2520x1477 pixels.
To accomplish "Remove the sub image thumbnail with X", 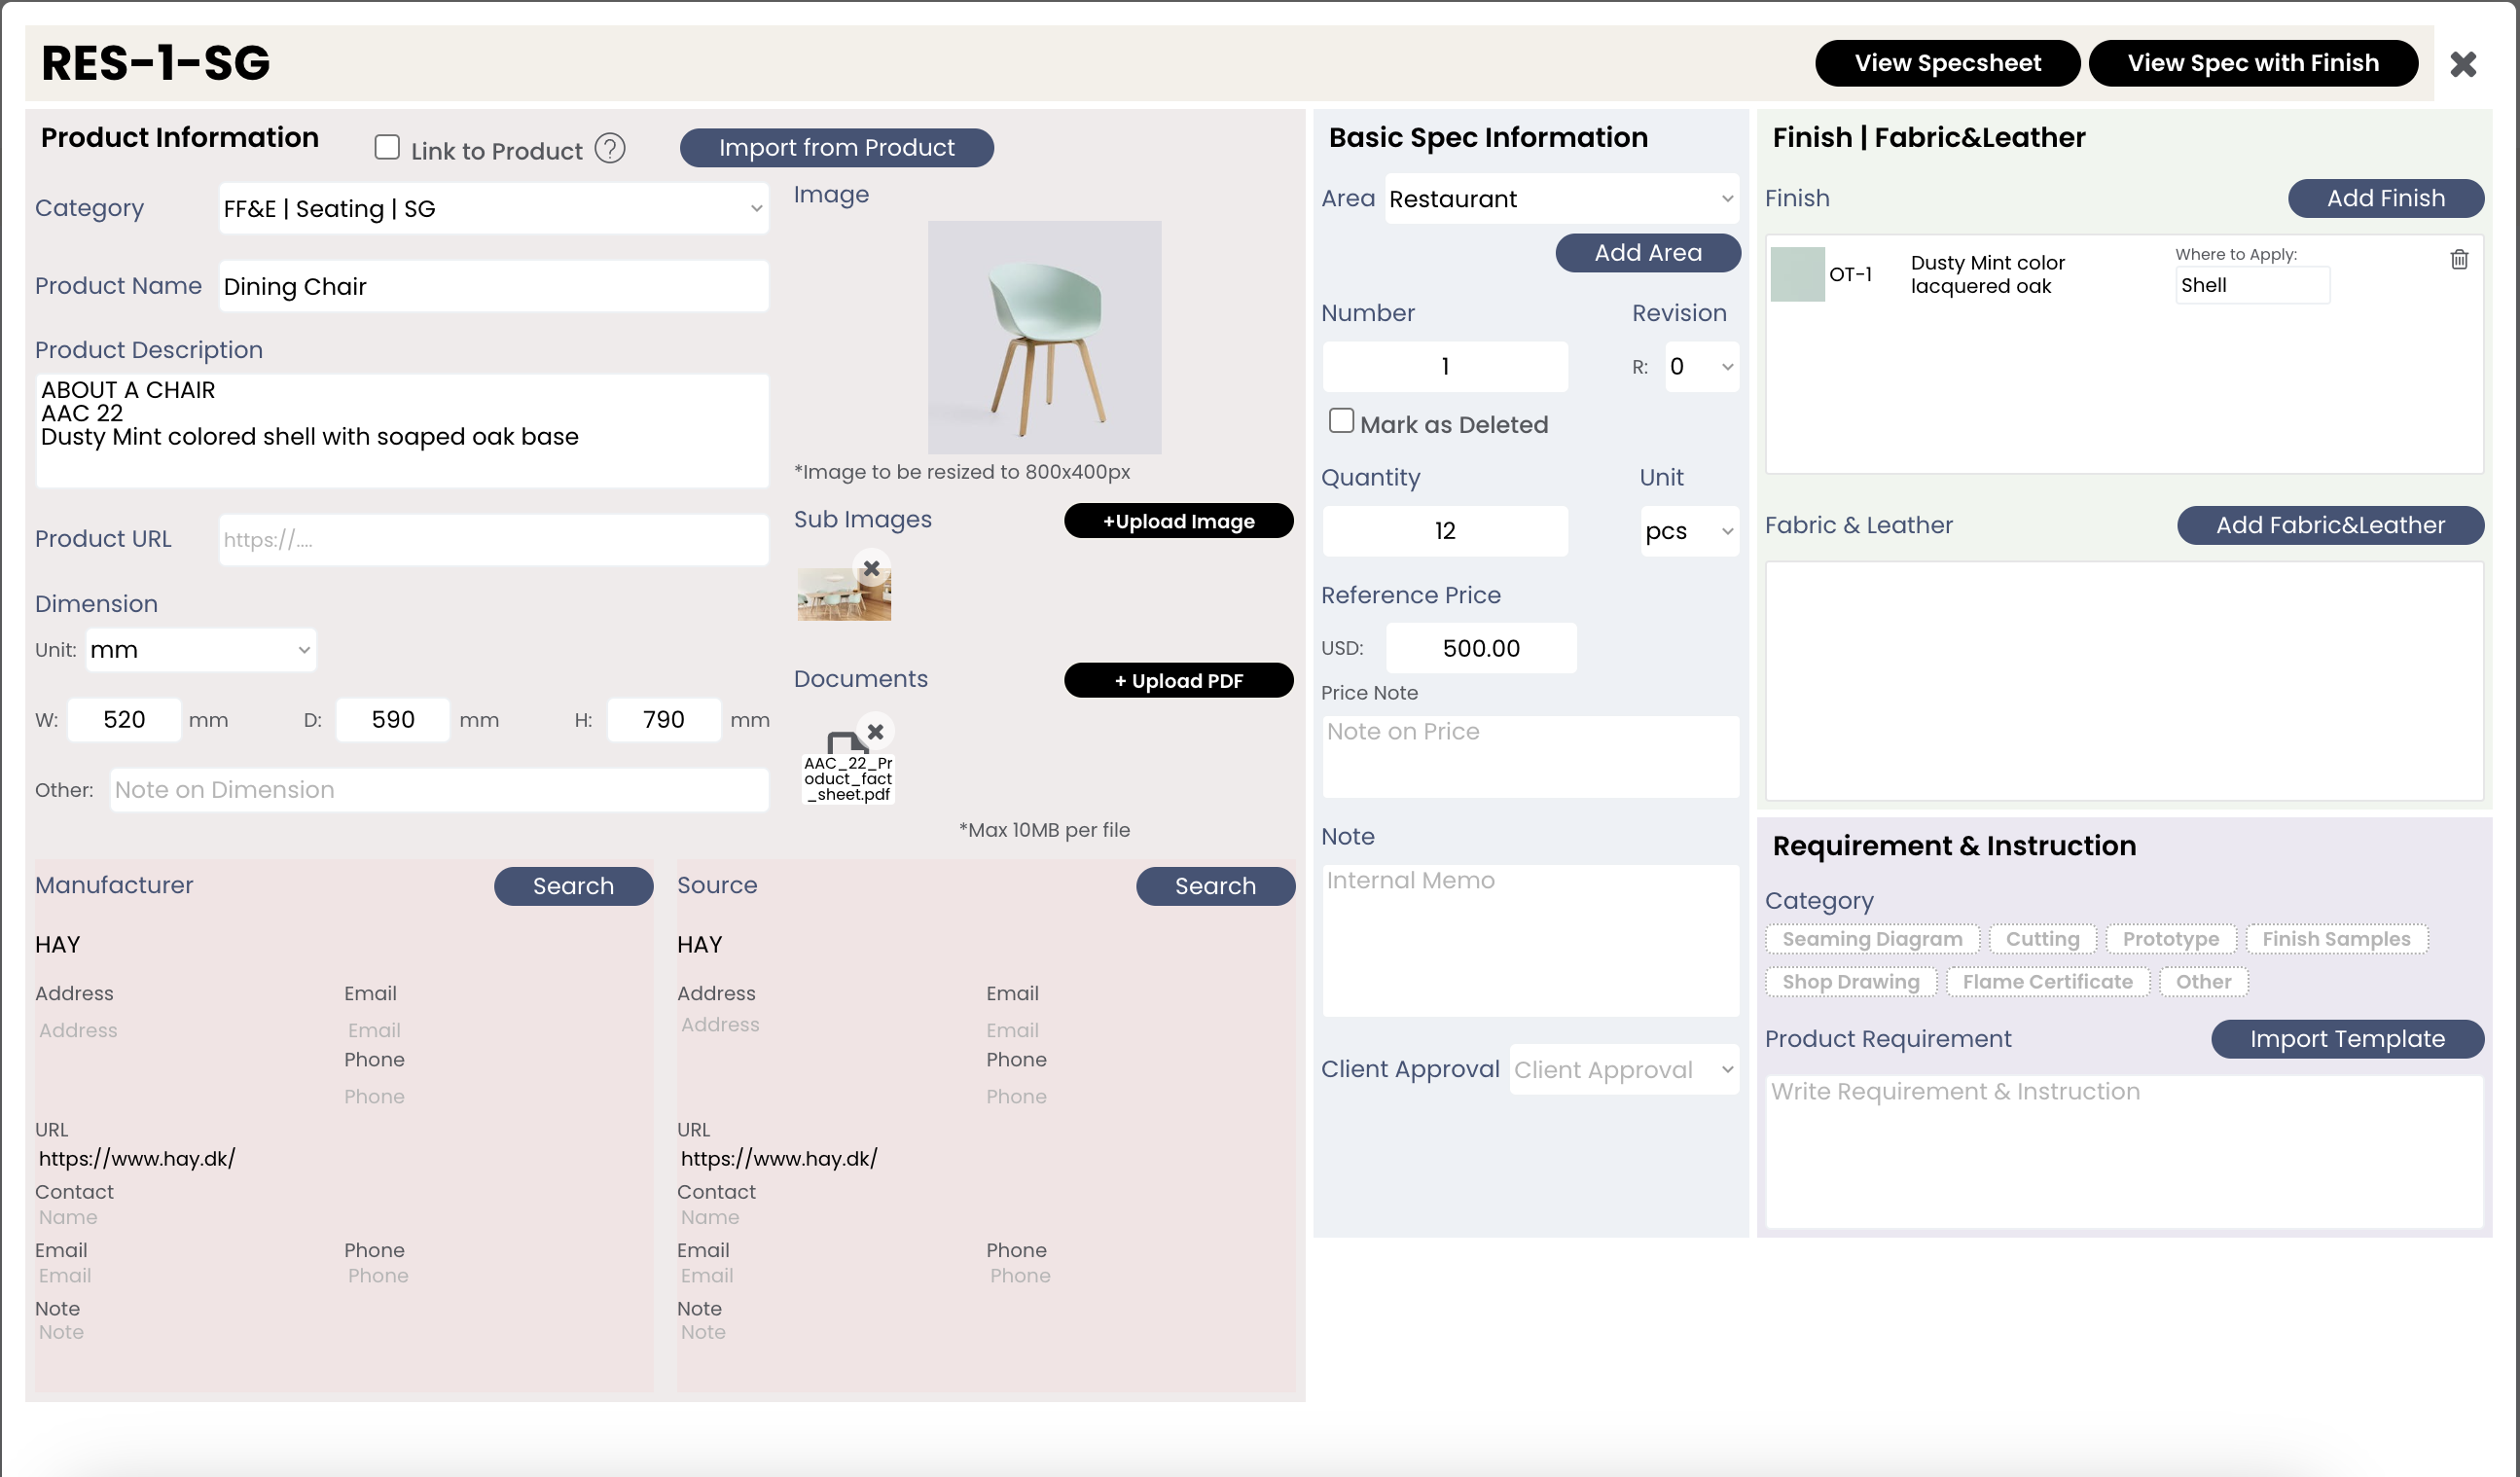I will tap(871, 568).
